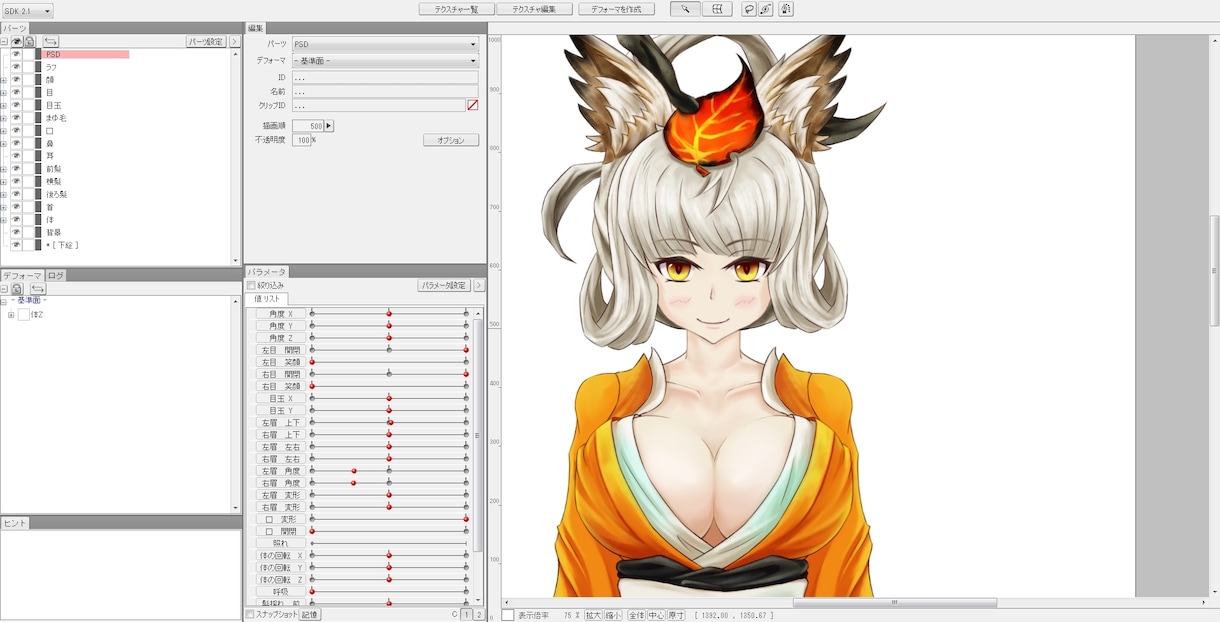This screenshot has width=1220, height=622.
Task: Activate the lasso selection tool
Action: (x=748, y=9)
